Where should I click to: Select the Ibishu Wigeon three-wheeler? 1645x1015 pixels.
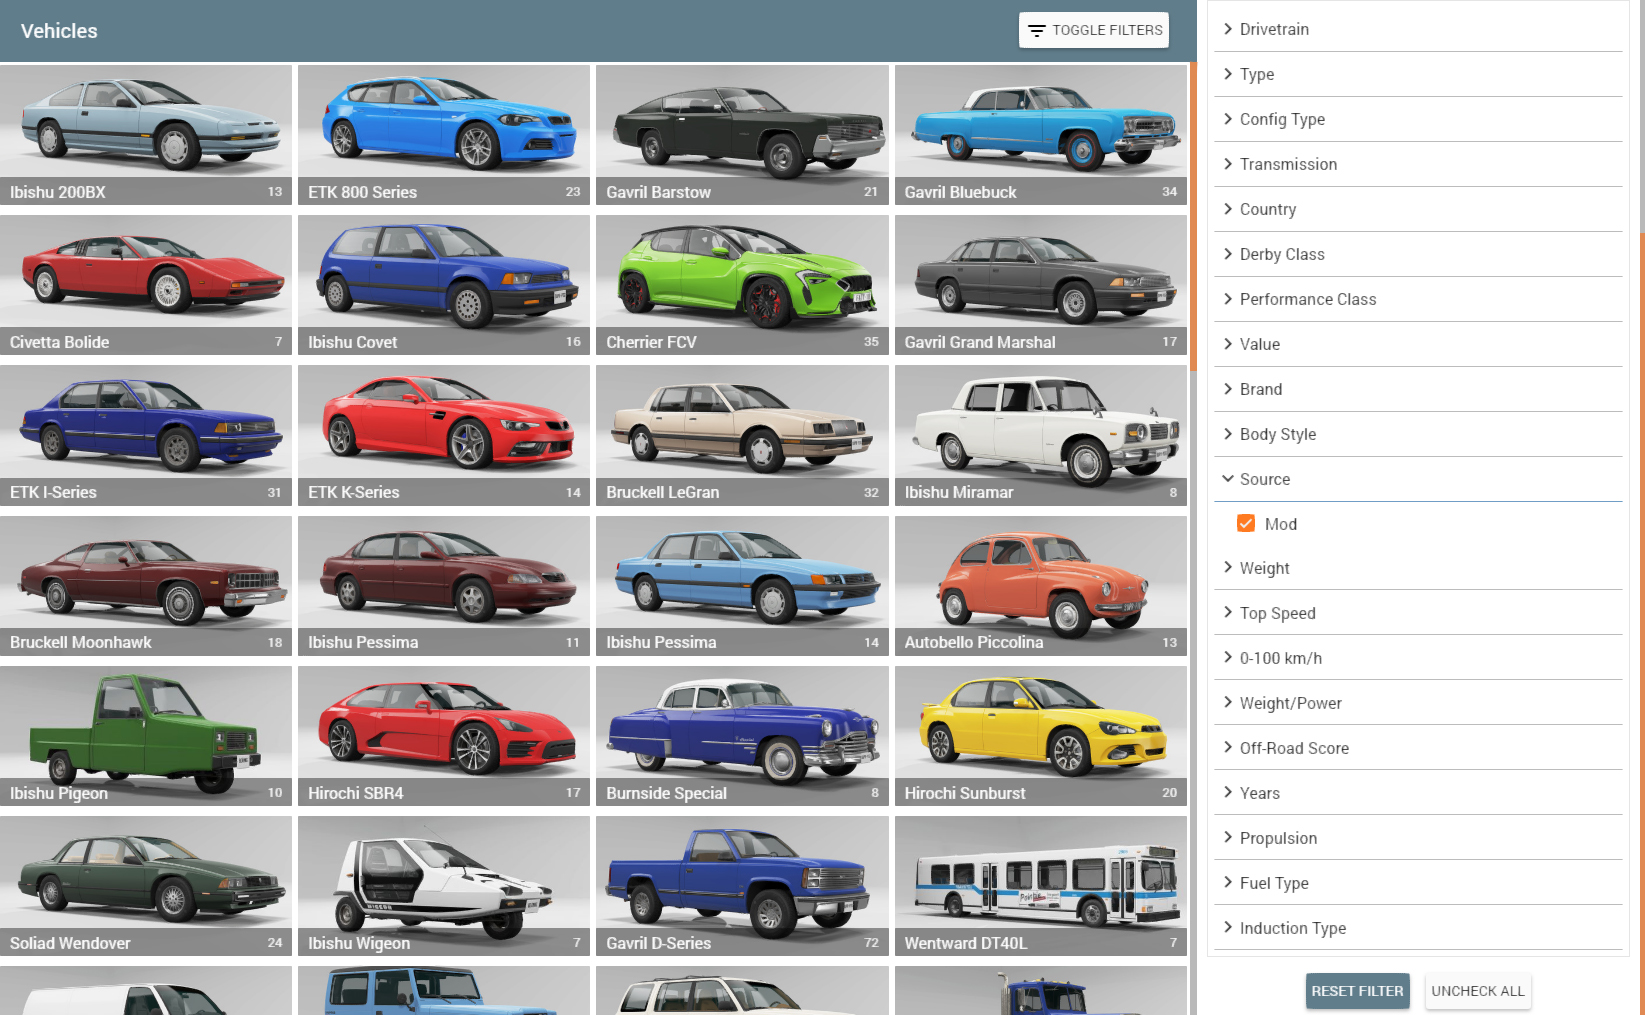coord(444,886)
